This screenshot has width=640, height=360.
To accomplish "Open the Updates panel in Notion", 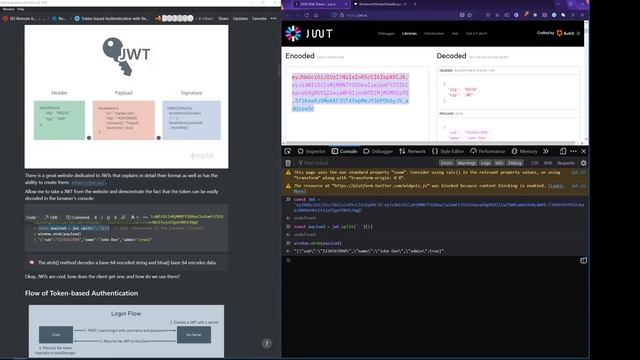I will pyautogui.click(x=240, y=18).
